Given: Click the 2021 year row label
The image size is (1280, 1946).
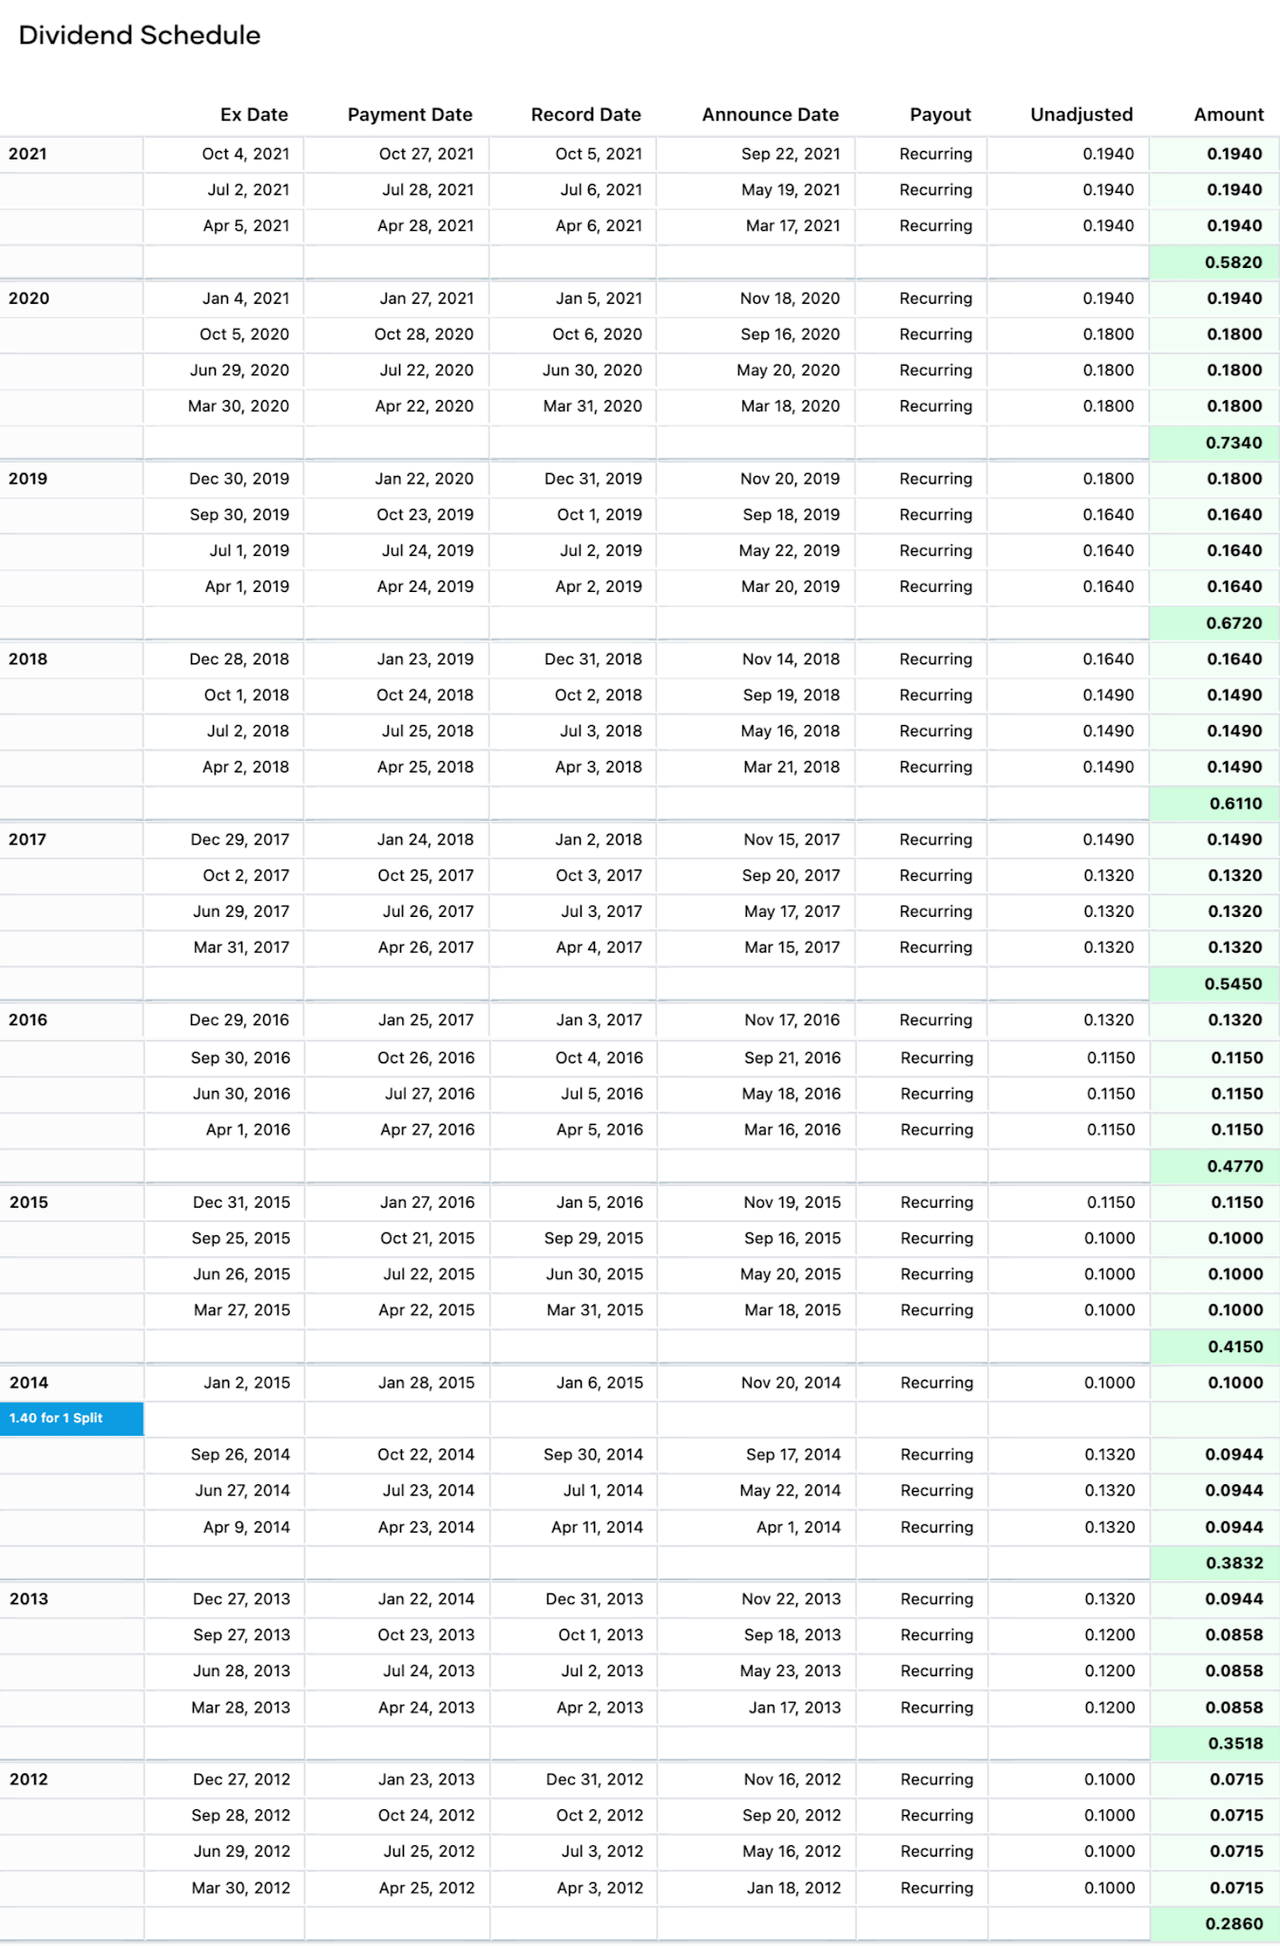Looking at the screenshot, I should coord(28,154).
